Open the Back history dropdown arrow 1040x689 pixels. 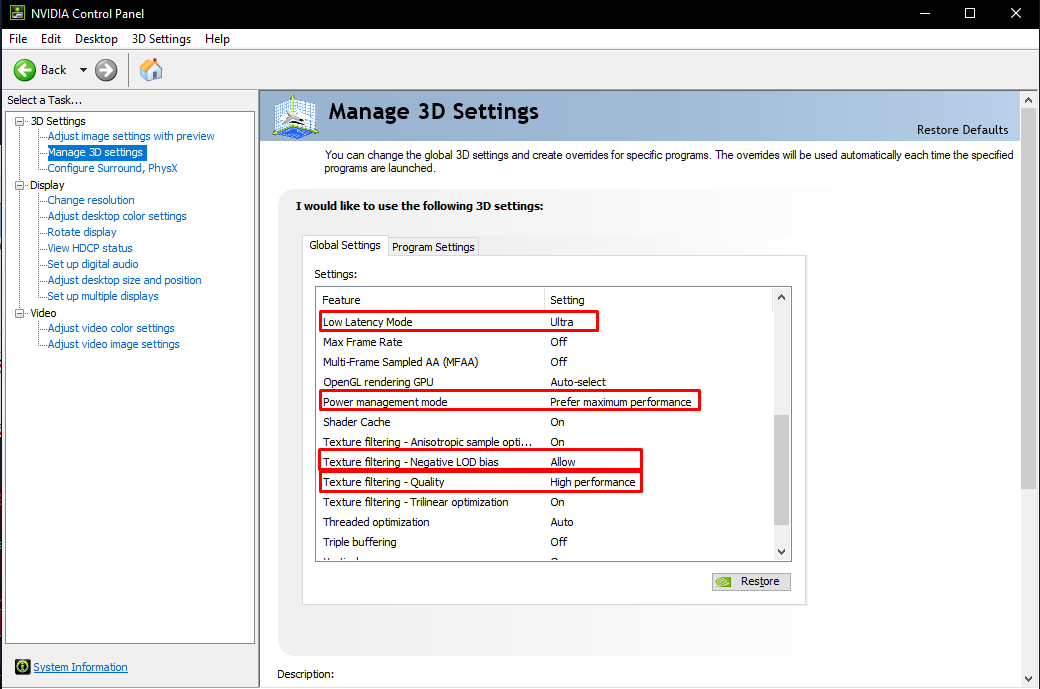(x=83, y=70)
